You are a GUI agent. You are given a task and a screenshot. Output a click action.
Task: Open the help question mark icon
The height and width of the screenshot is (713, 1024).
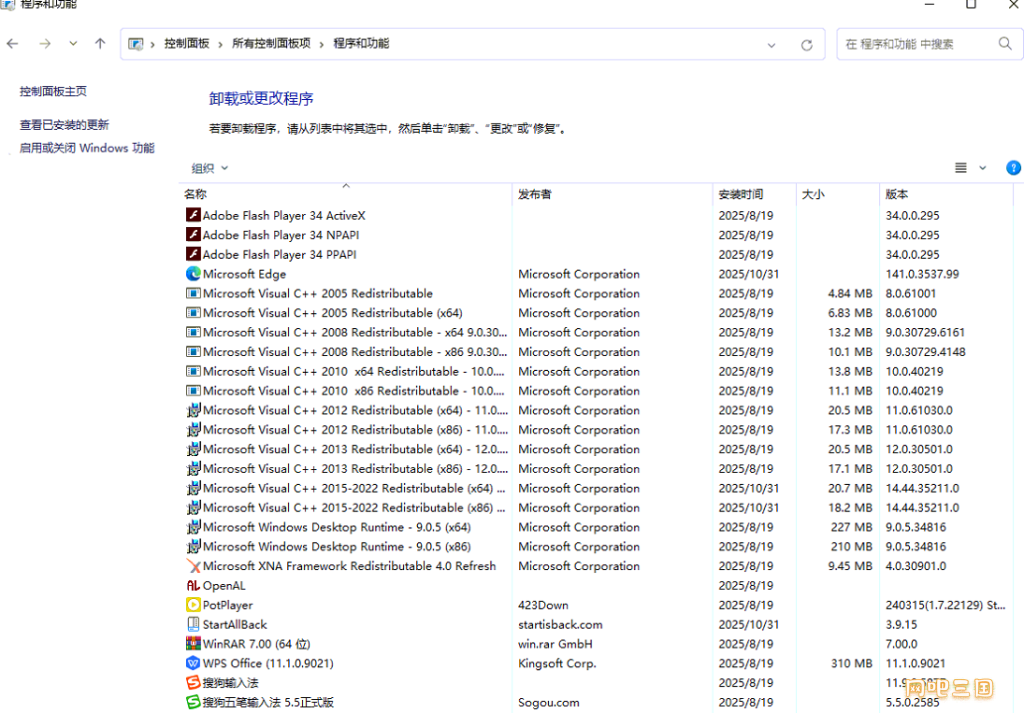tap(1013, 168)
